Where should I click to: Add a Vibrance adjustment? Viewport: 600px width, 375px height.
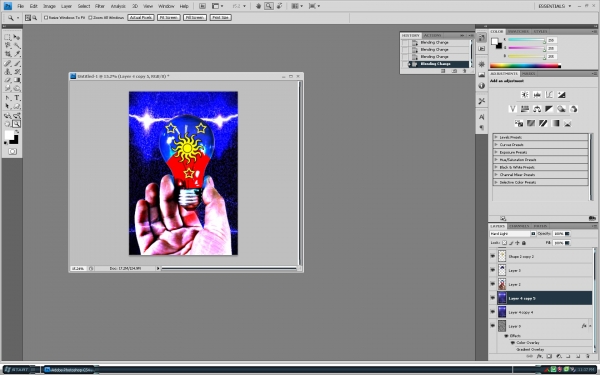click(513, 109)
